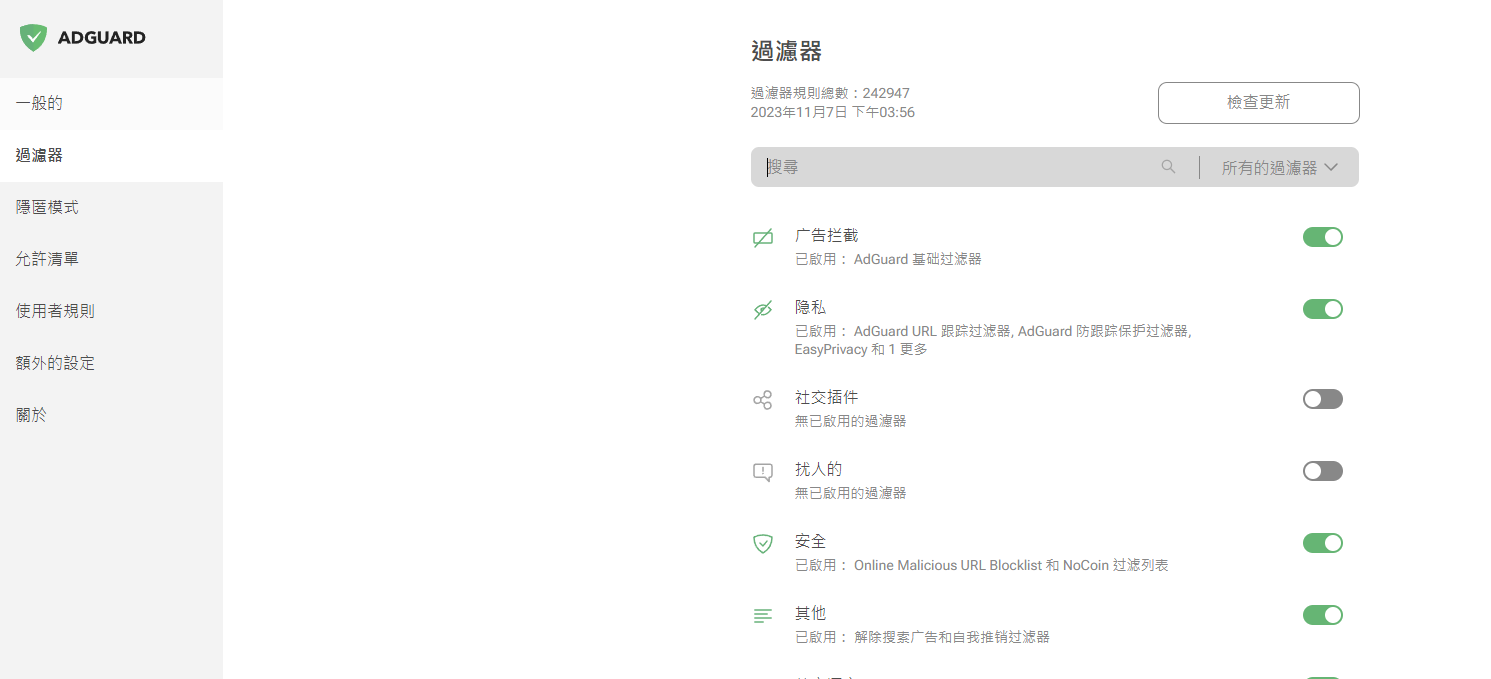Click the privacy (隐私) crossed-eye icon
The height and width of the screenshot is (679, 1491).
763,310
